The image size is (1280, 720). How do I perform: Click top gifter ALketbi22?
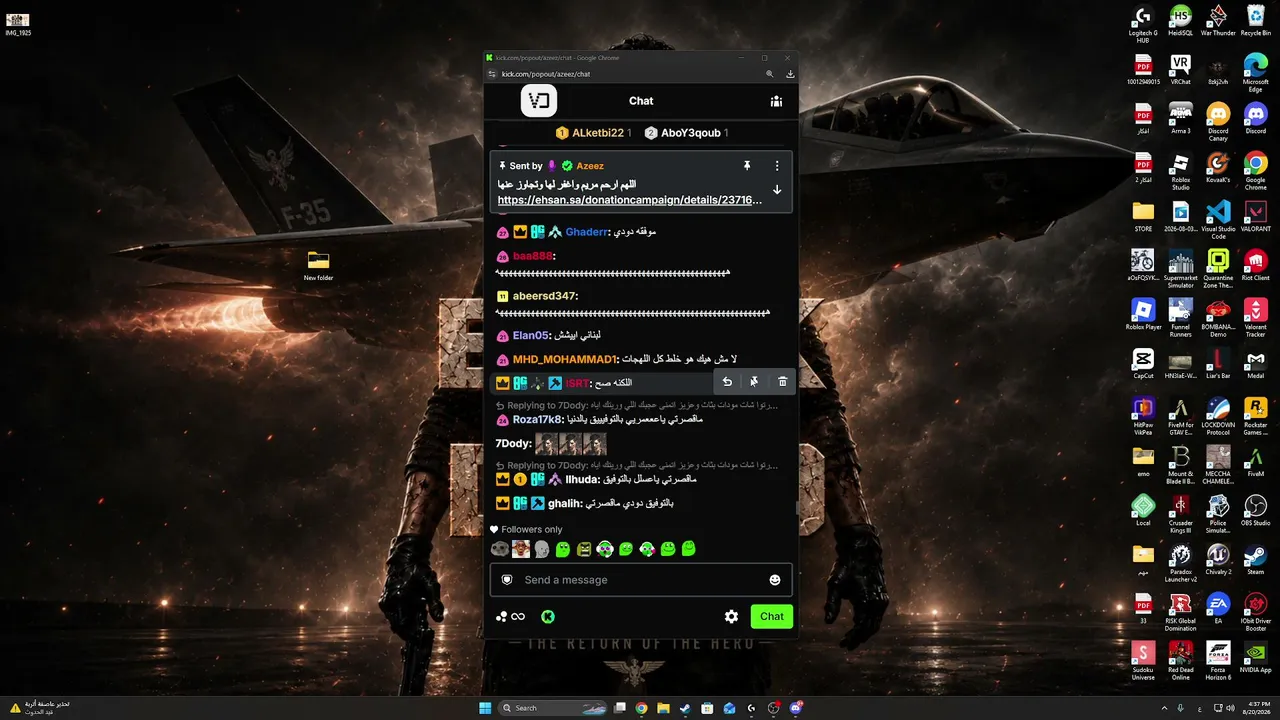pos(598,133)
